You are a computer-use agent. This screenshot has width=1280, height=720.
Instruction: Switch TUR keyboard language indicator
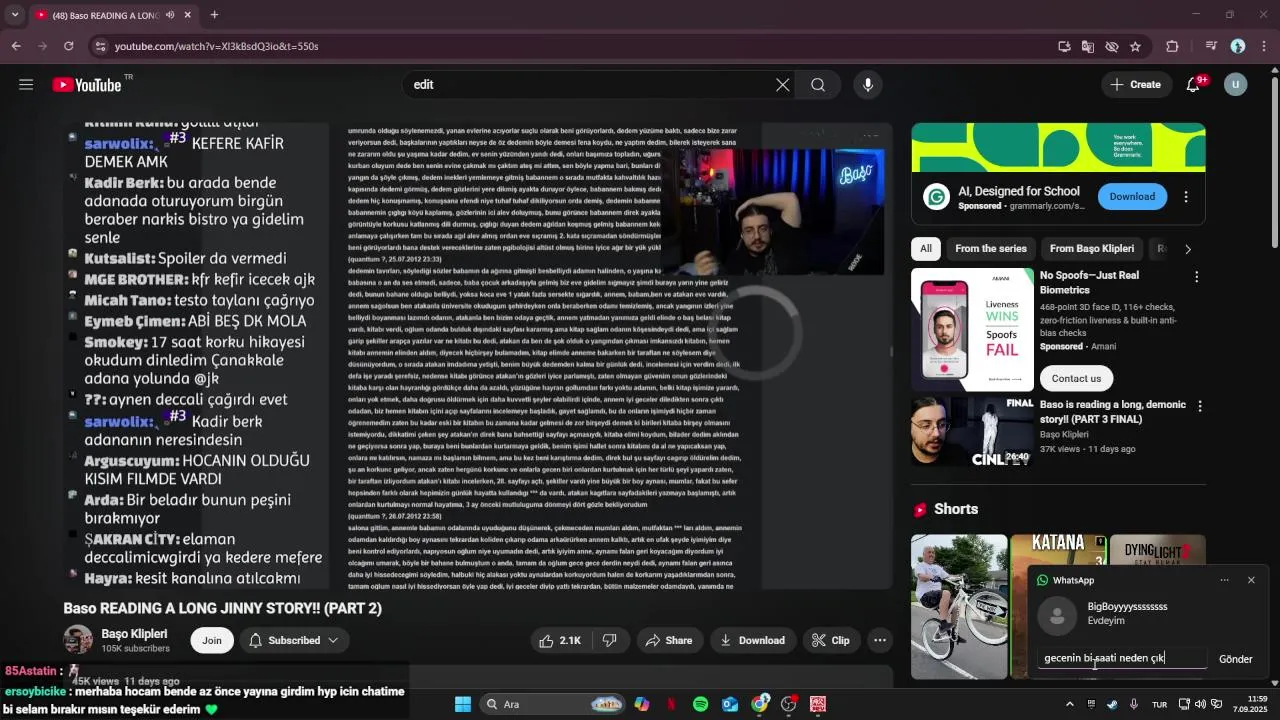pyautogui.click(x=1159, y=705)
